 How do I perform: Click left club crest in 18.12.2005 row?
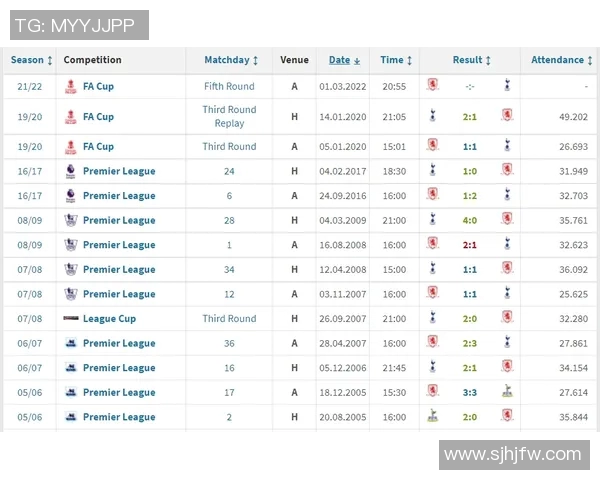pyautogui.click(x=432, y=392)
